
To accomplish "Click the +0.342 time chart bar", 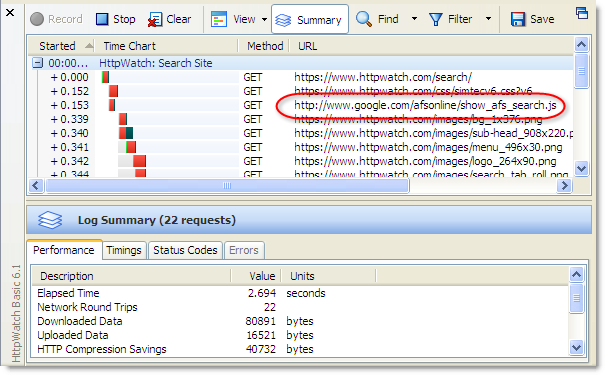I will click(x=139, y=161).
